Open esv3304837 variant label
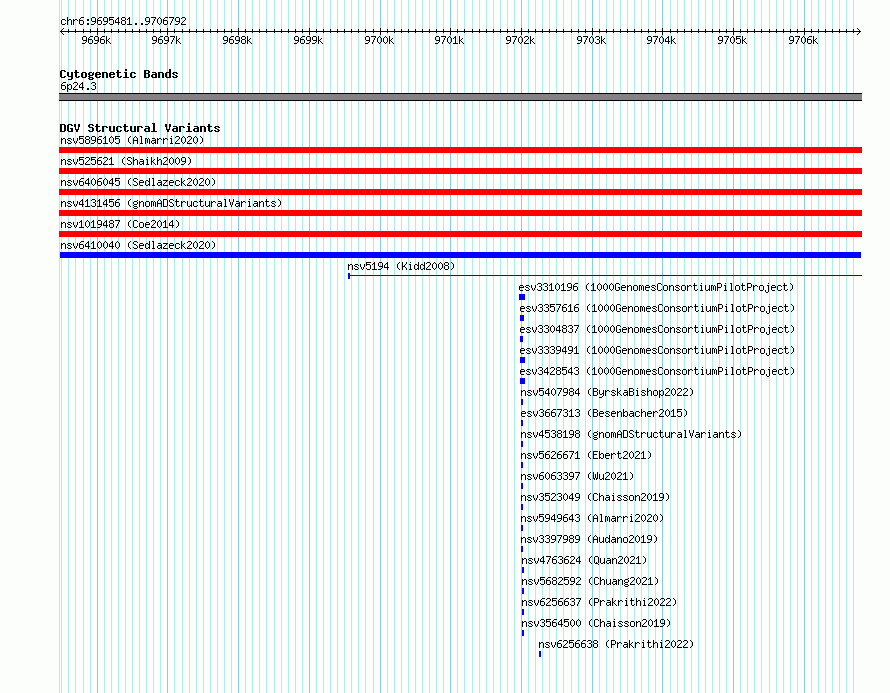 657,329
